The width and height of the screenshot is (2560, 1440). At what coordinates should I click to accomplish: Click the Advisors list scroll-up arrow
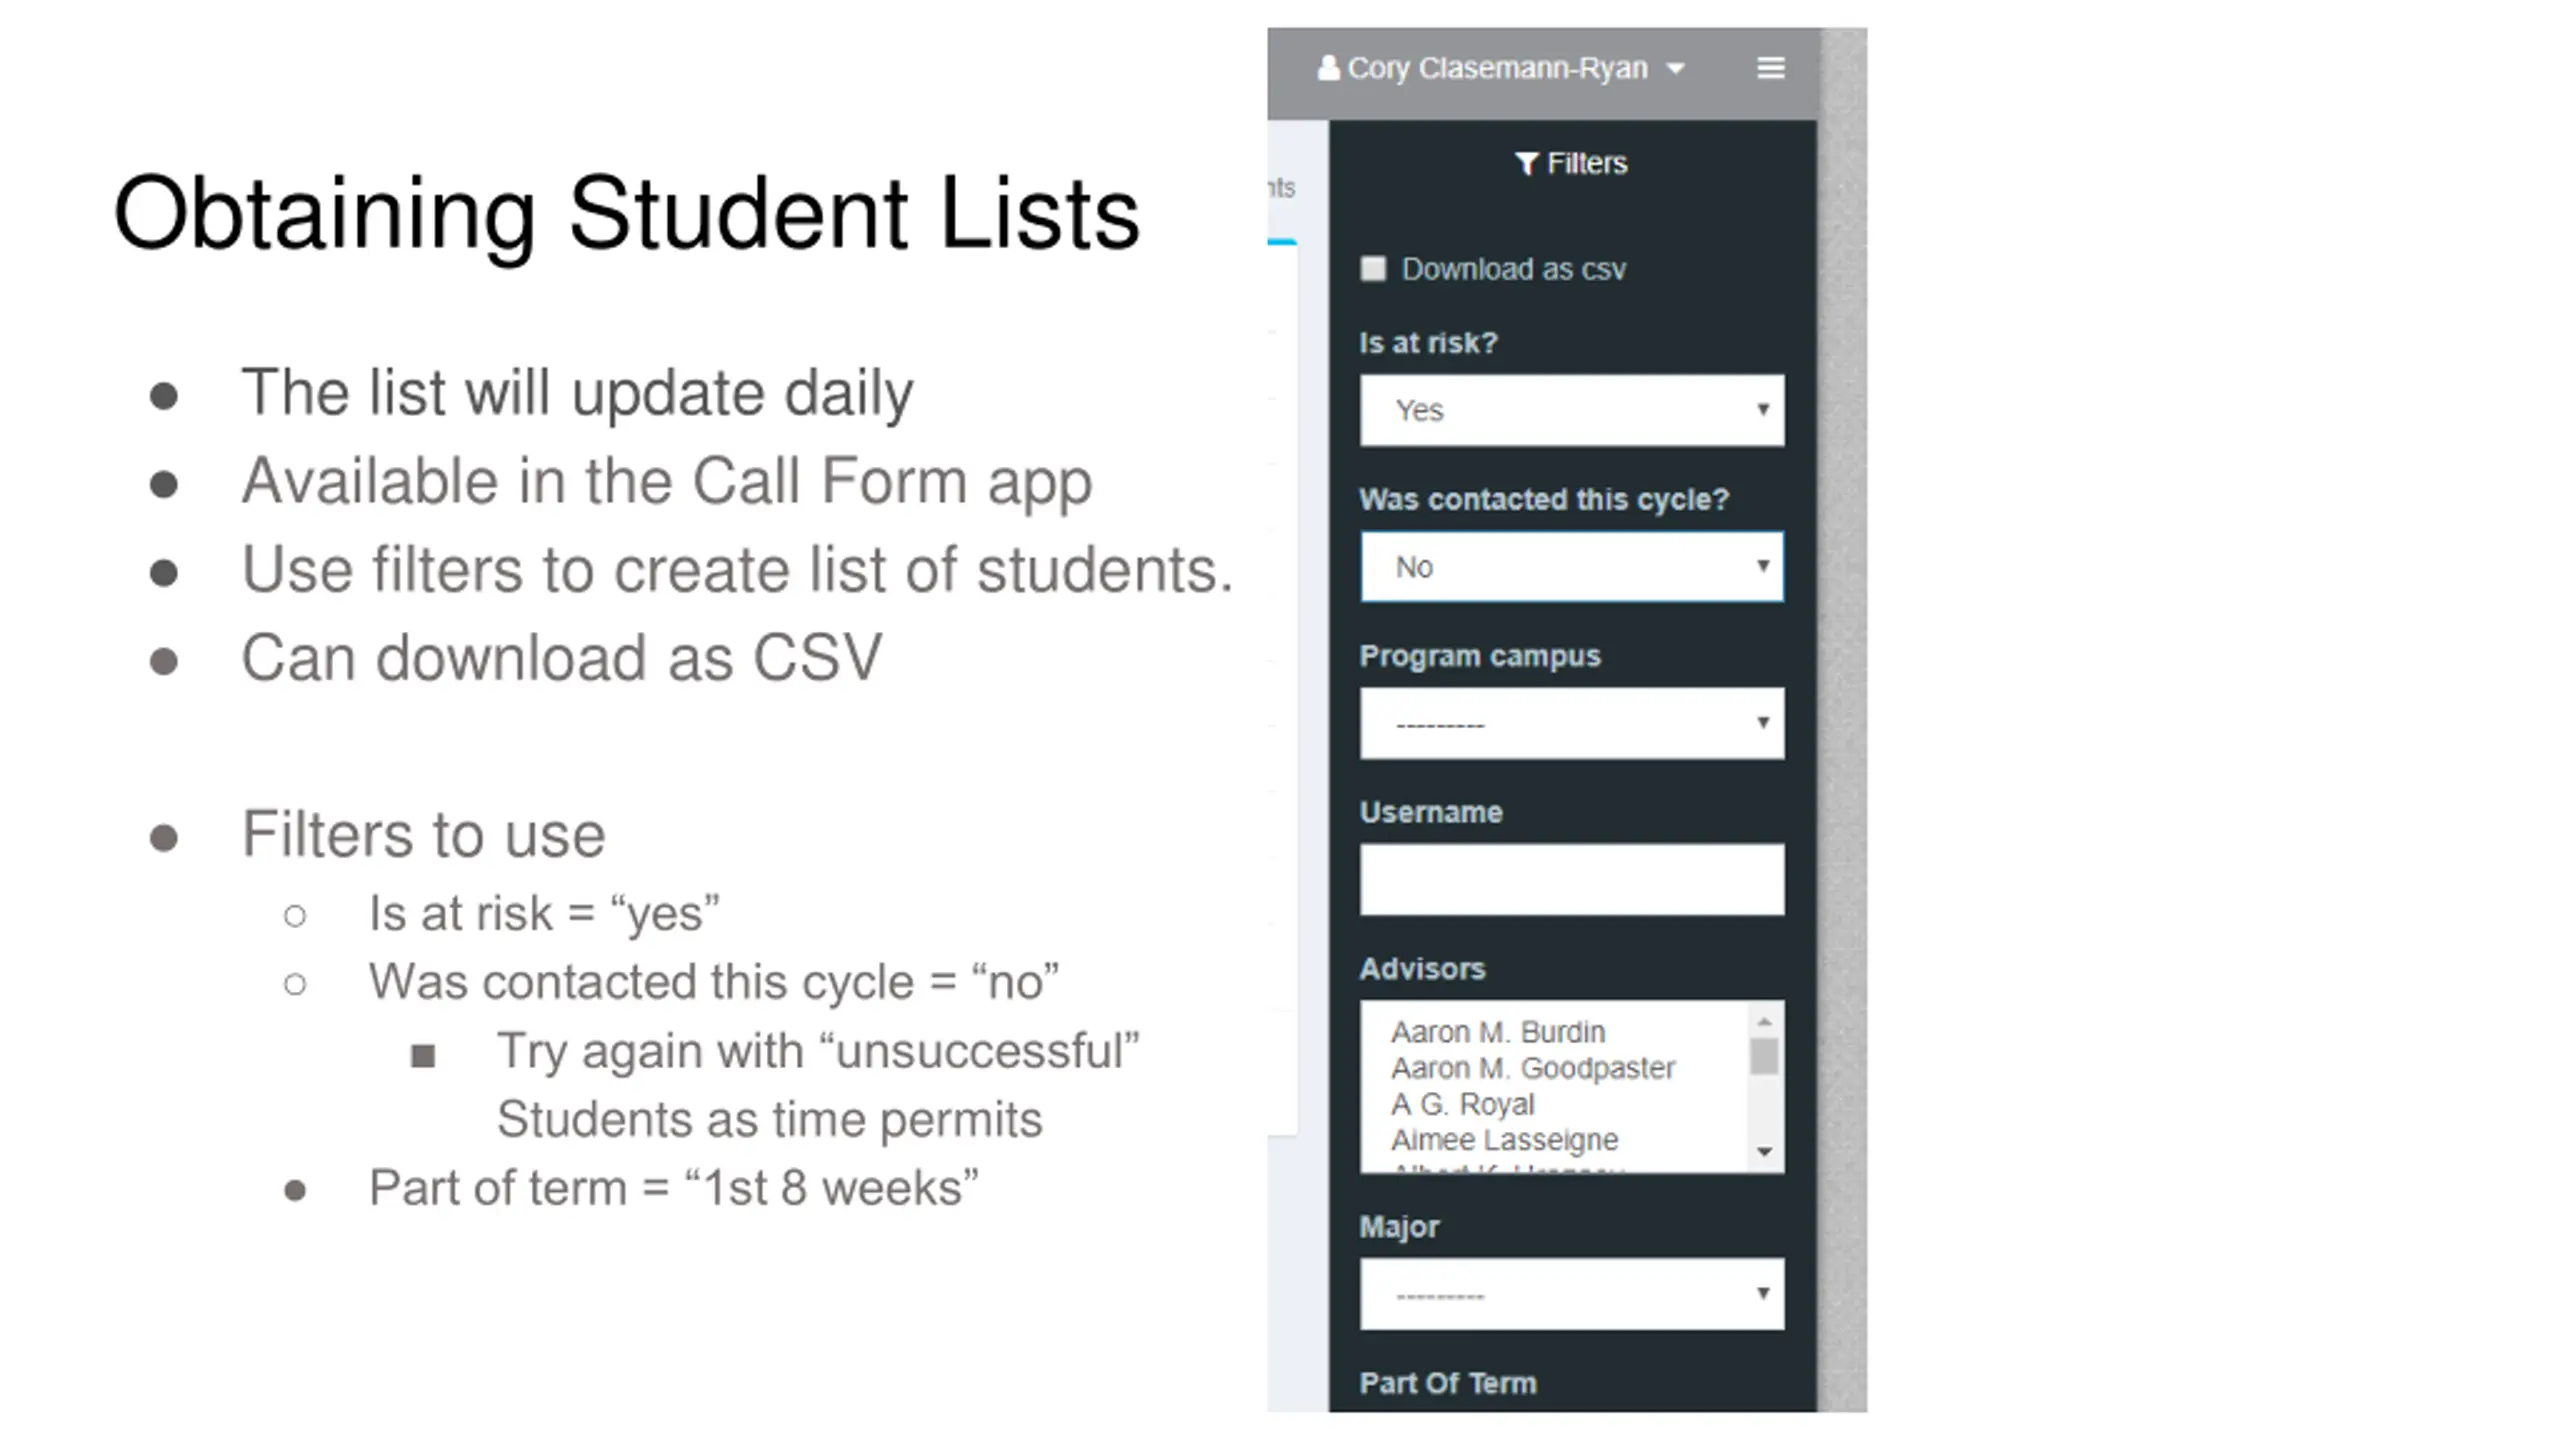[x=1764, y=1021]
